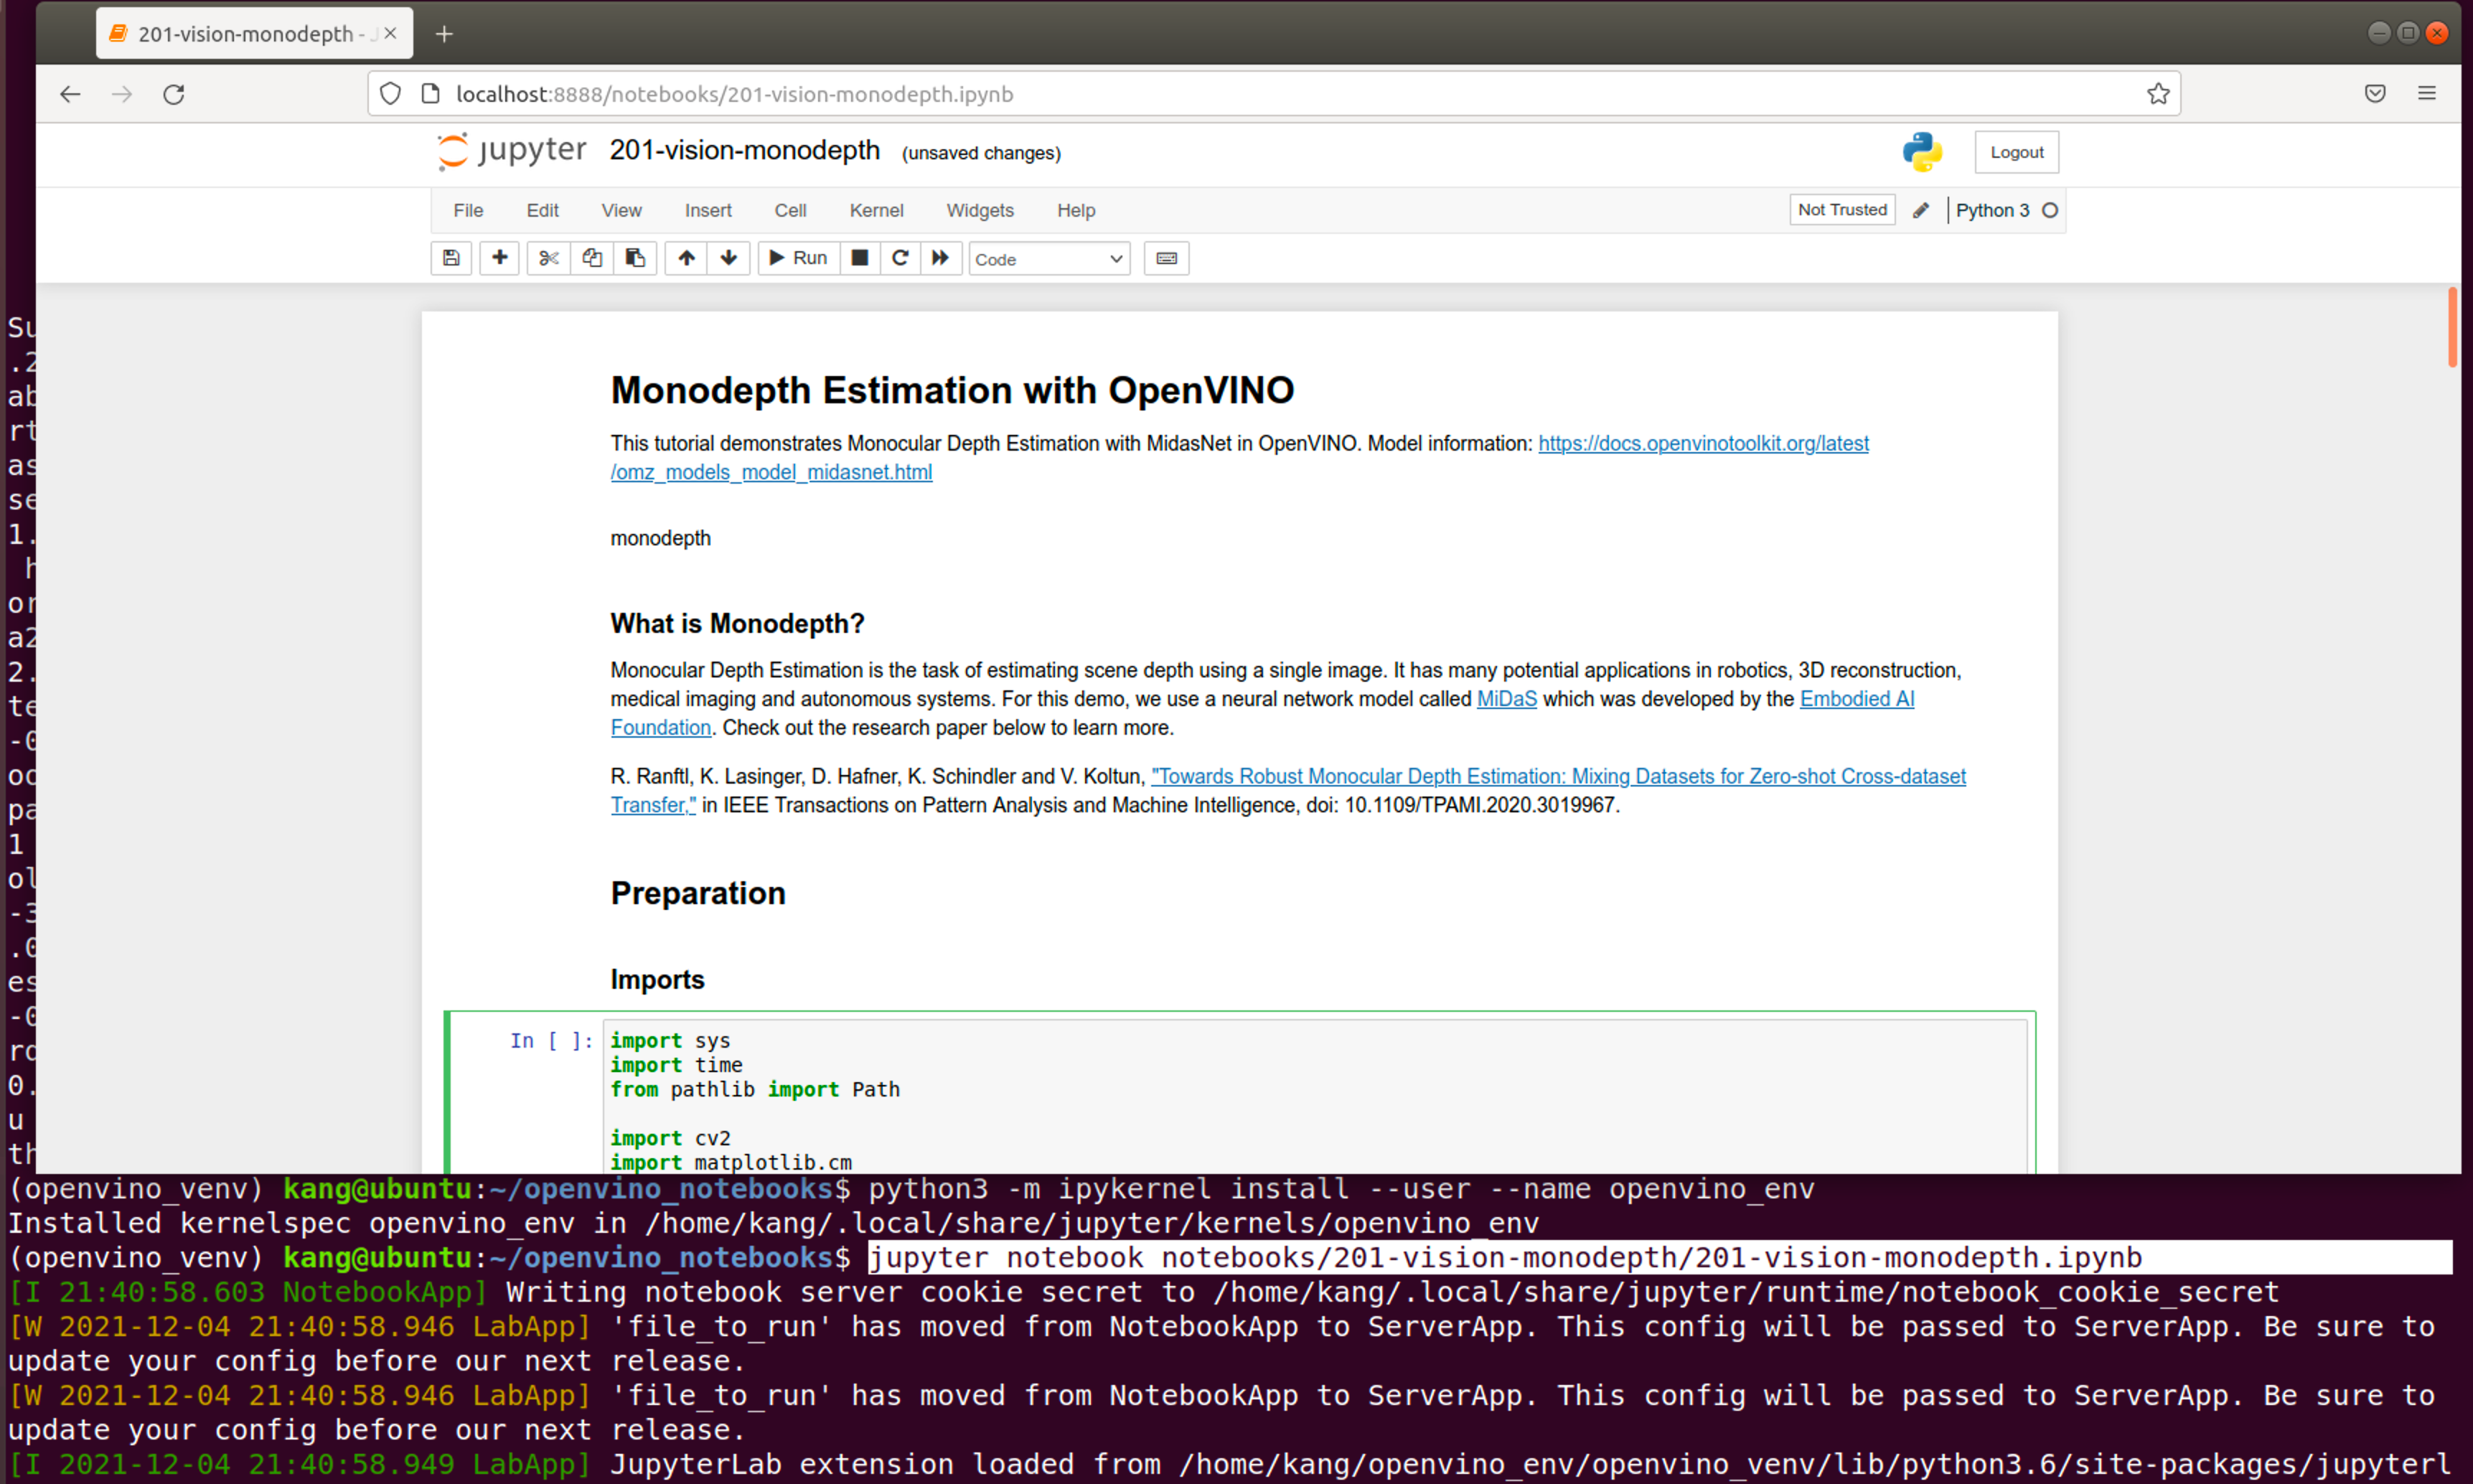Open the Towards Robust Monocular Depth paper link
This screenshot has width=2473, height=1484.
[x=1558, y=776]
